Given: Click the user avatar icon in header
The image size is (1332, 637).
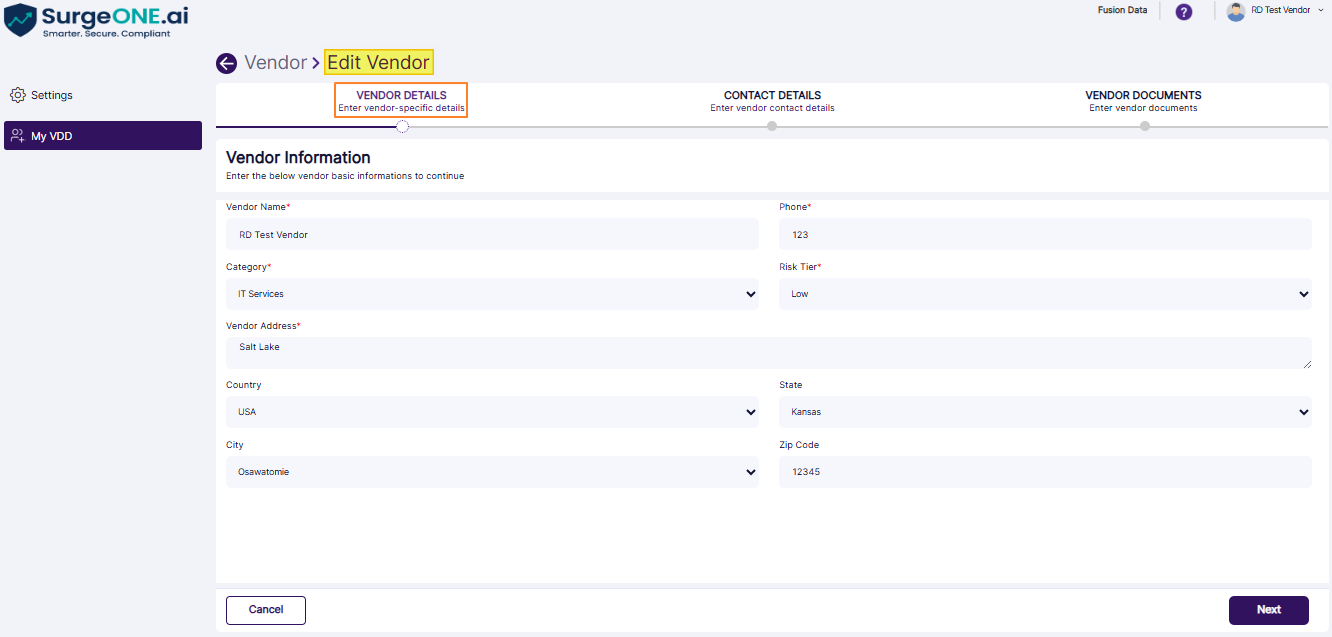Looking at the screenshot, I should click(1236, 12).
